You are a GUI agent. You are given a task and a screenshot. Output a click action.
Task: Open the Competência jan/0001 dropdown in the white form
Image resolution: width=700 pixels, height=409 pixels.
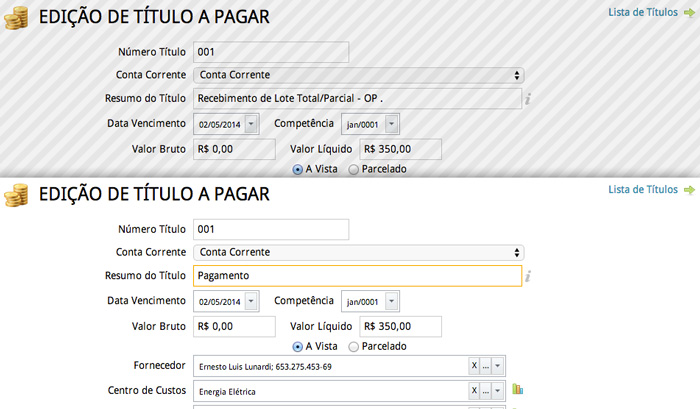391,301
